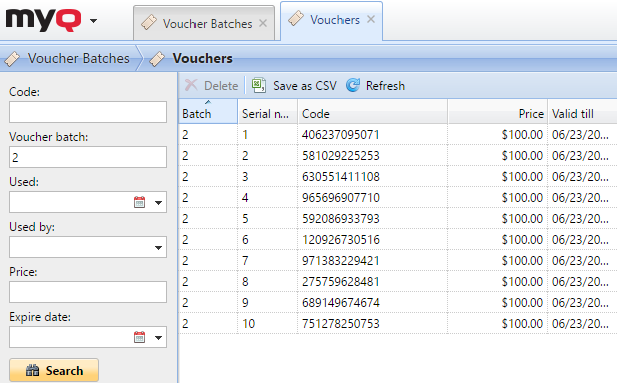
Task: Click the blue Refresh arrow icon
Action: click(x=353, y=85)
